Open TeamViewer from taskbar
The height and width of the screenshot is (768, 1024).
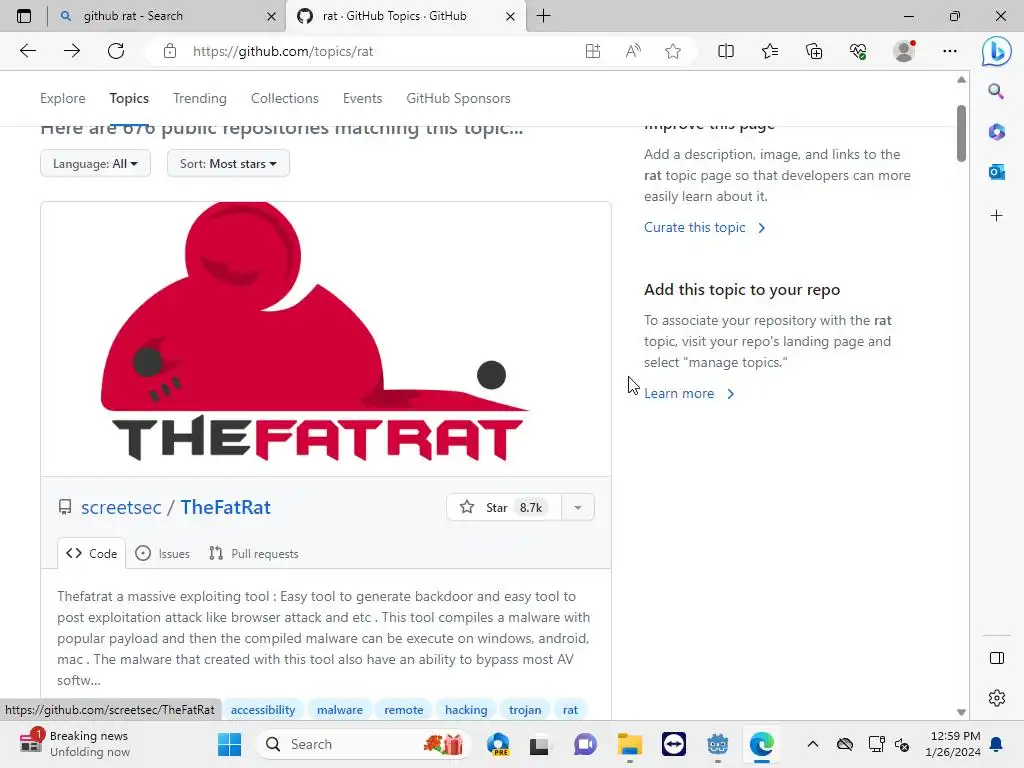[x=674, y=744]
